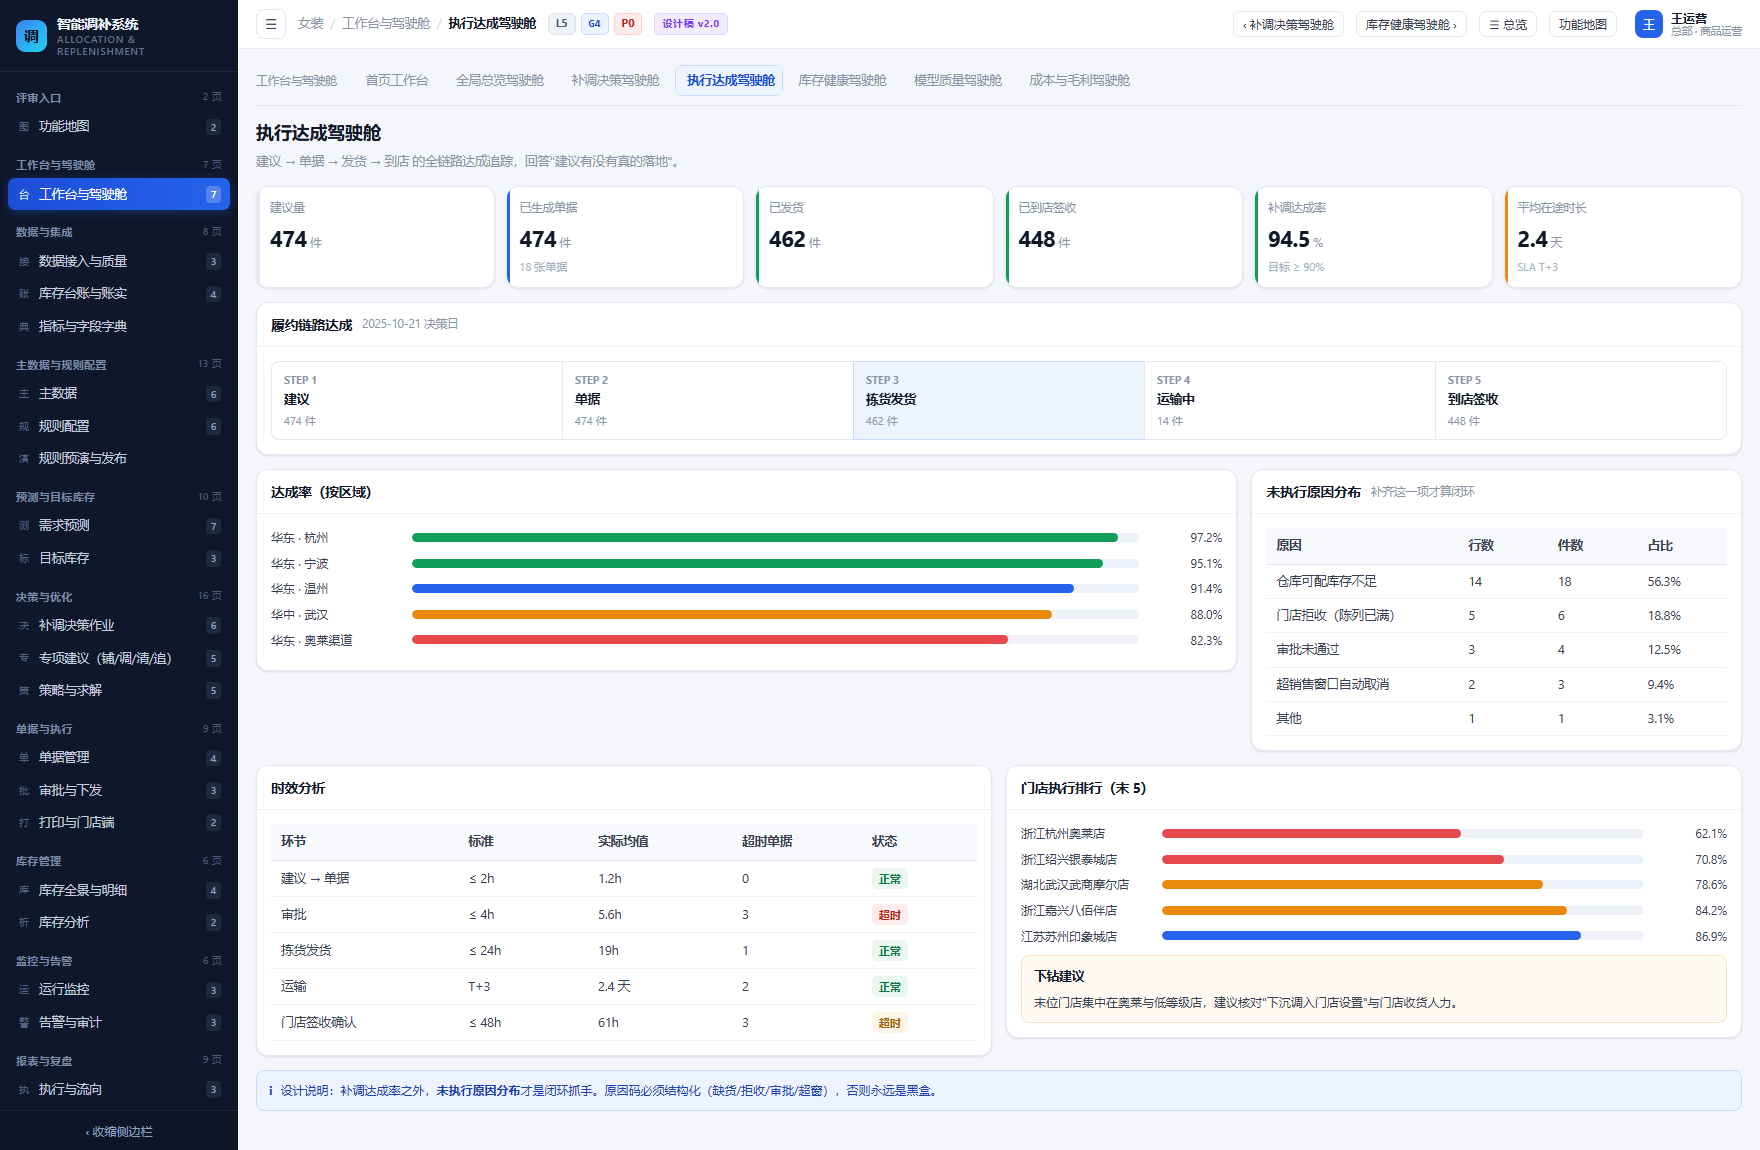Viewport: 1760px width, 1150px height.
Task: Click the 华东 · 杭州 progress bar
Action: point(775,538)
